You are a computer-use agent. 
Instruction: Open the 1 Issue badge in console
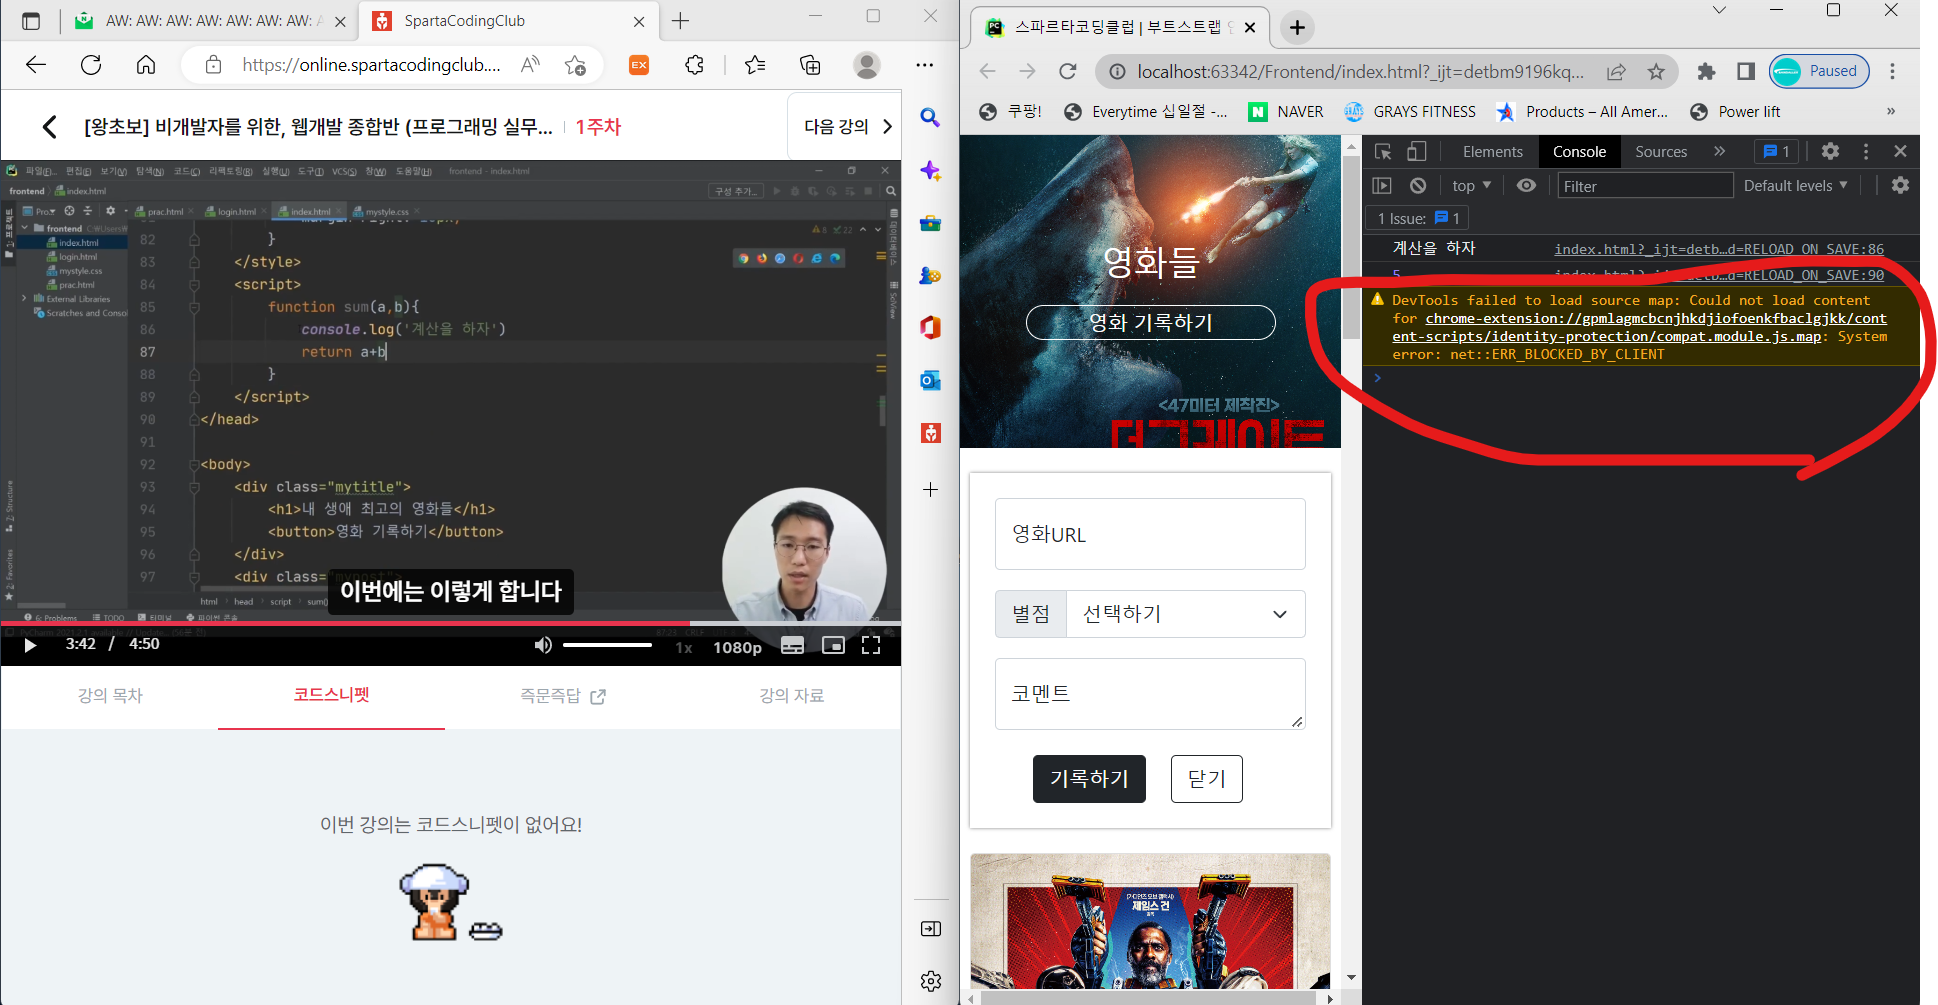click(1418, 218)
